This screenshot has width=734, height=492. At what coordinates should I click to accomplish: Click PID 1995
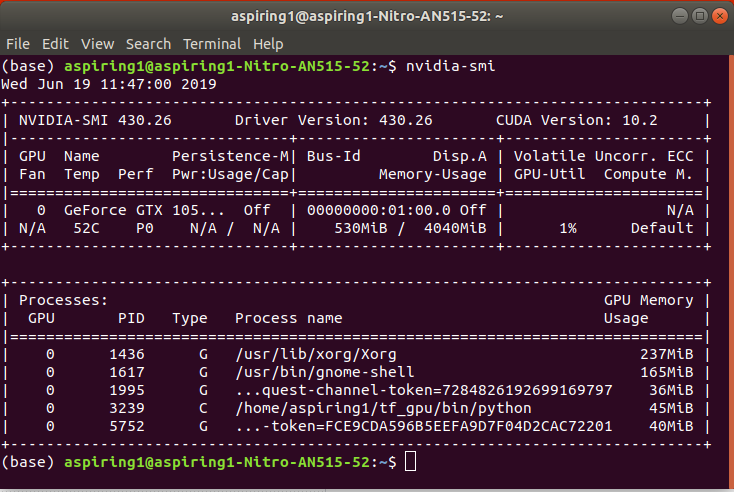[127, 390]
